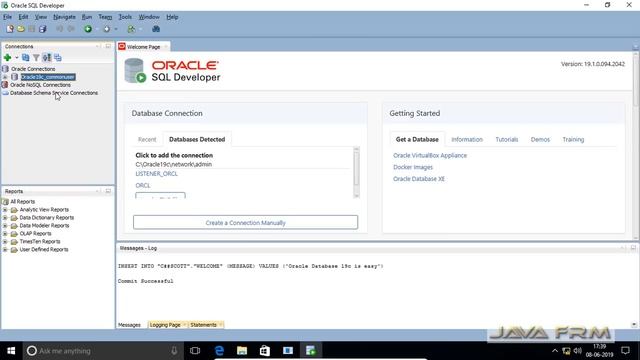Image resolution: width=640 pixels, height=360 pixels.
Task: Open Microsoft Edge from the taskbar
Action: pyautogui.click(x=219, y=351)
